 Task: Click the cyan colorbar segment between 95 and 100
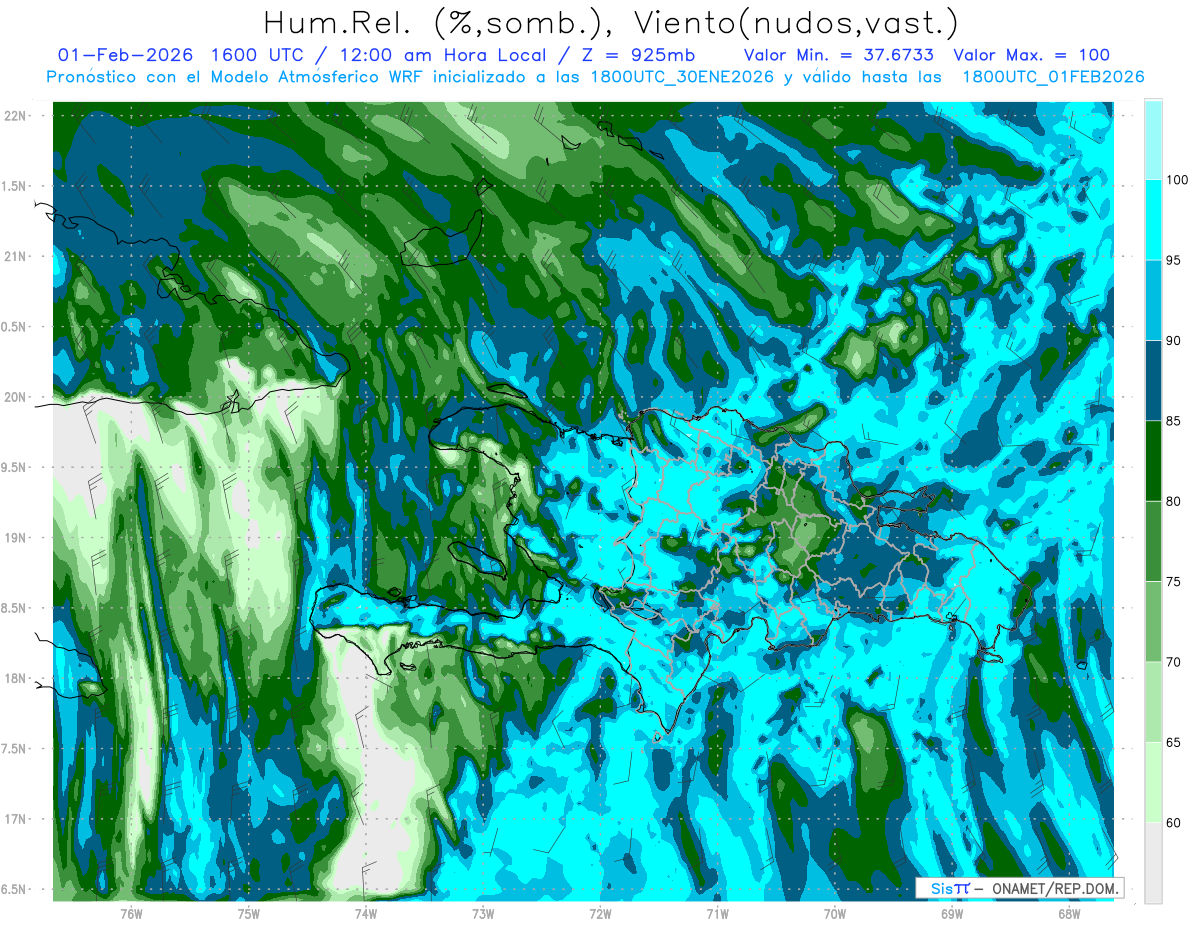(1153, 220)
